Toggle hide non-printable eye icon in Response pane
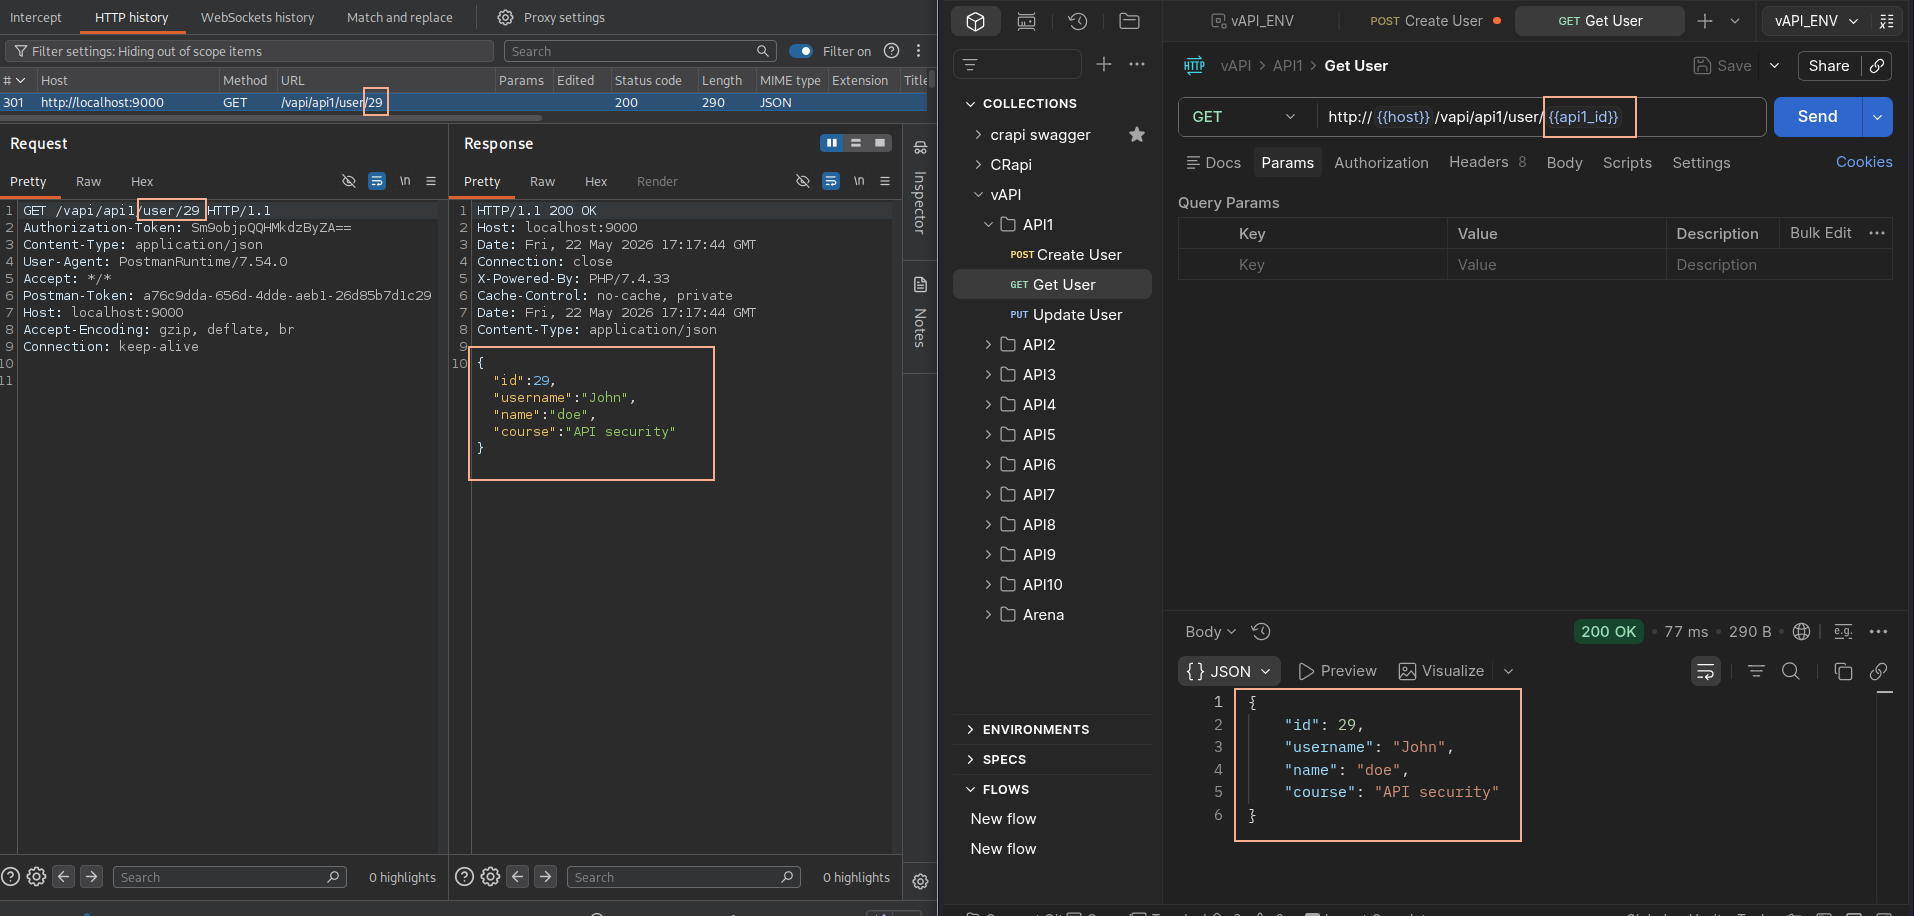 (x=803, y=181)
